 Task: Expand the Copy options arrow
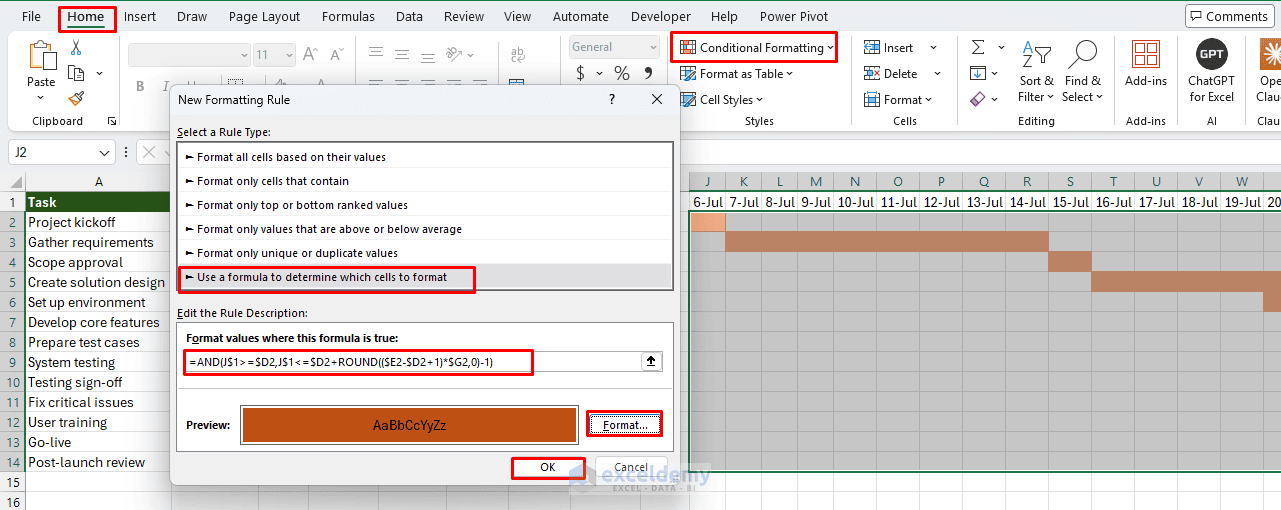click(99, 73)
